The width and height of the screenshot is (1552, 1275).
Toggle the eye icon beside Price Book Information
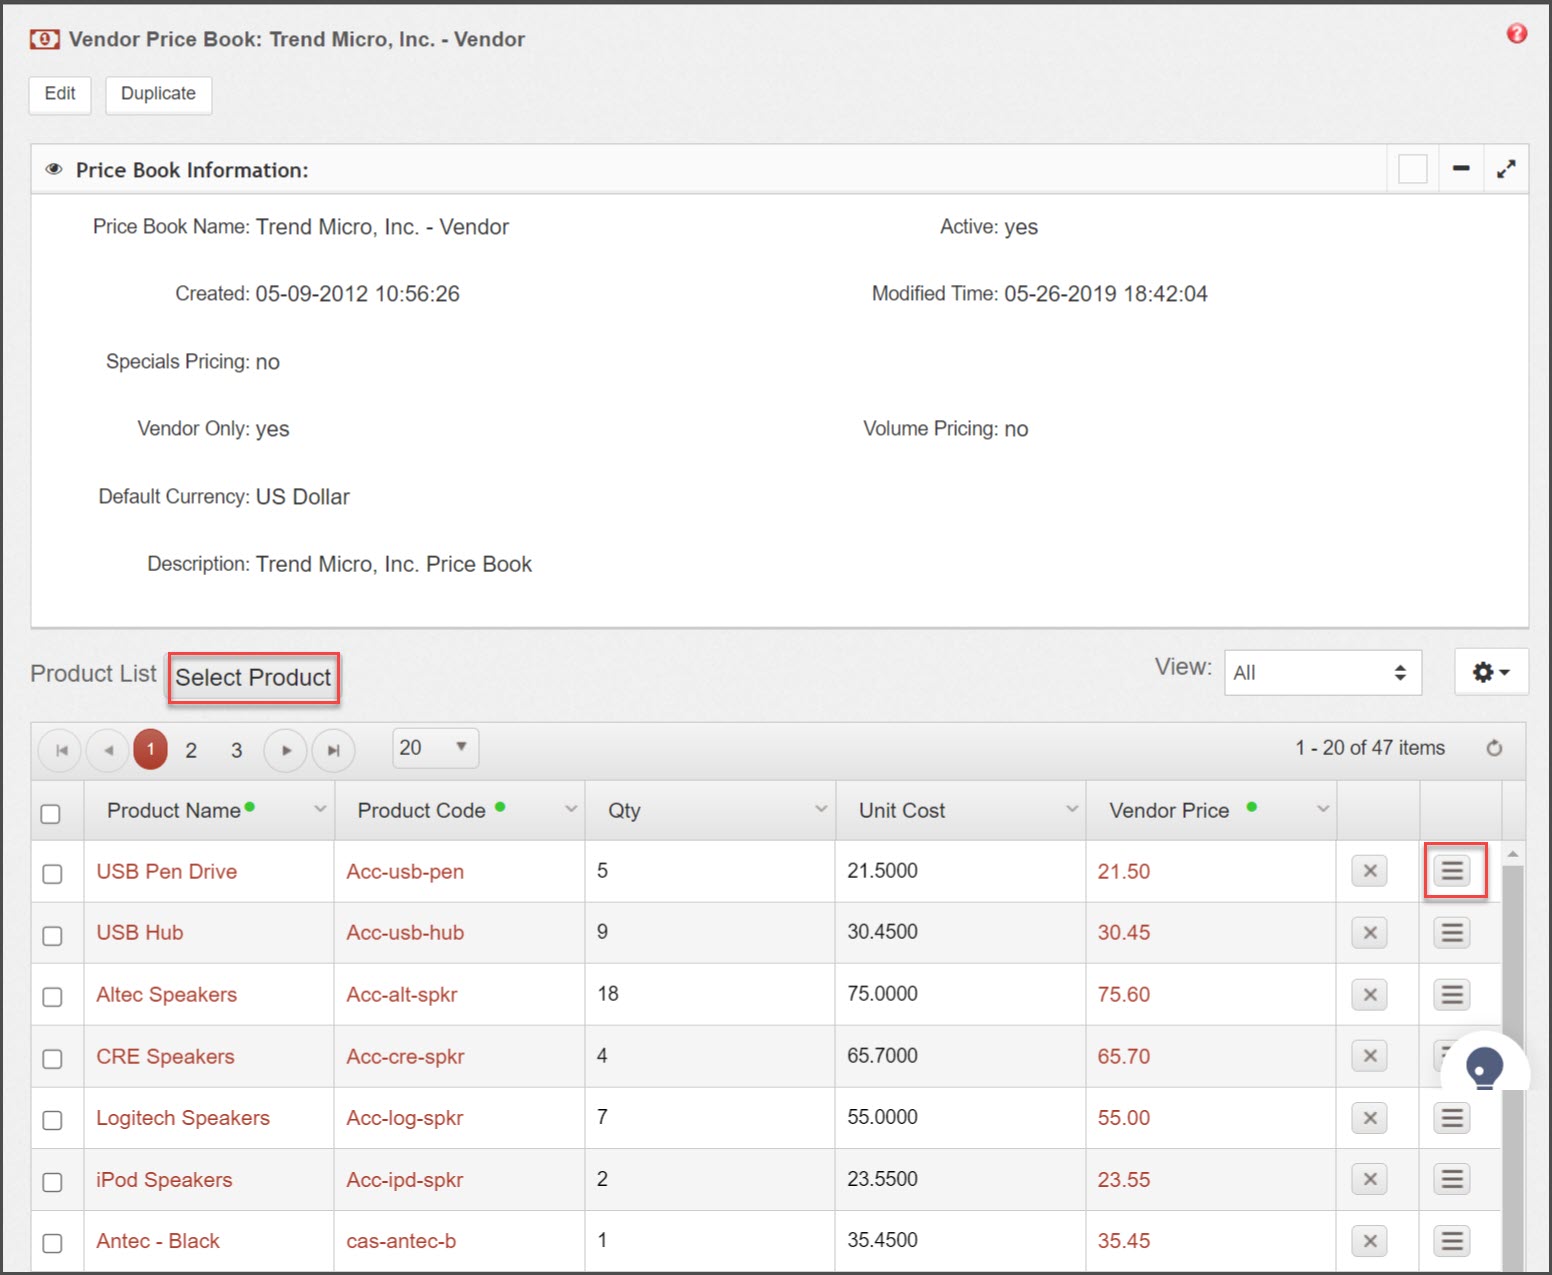(x=54, y=170)
